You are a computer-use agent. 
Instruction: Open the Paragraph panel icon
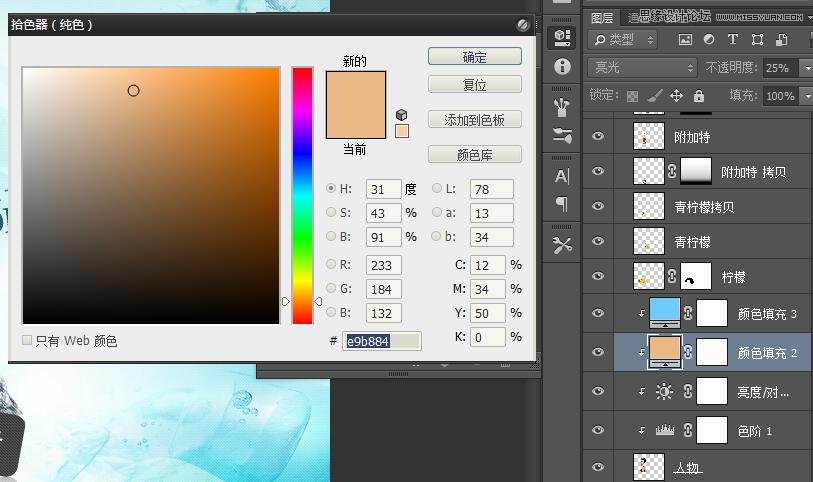(562, 204)
